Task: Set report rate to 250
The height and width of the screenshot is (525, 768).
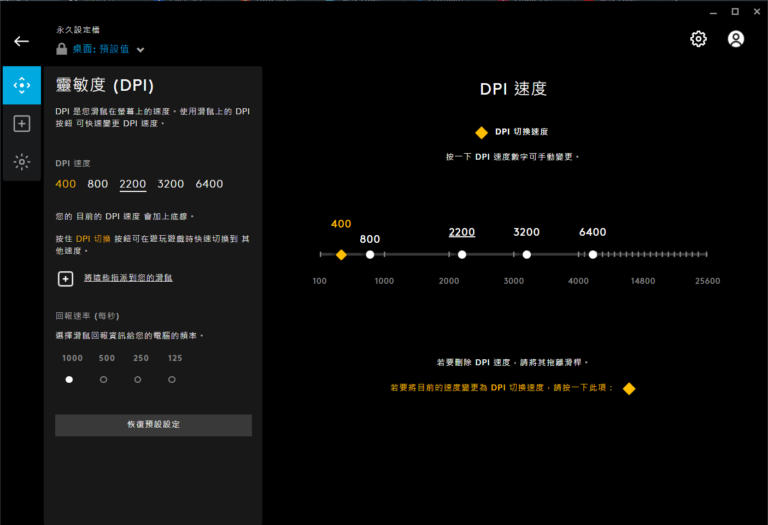Action: point(138,380)
